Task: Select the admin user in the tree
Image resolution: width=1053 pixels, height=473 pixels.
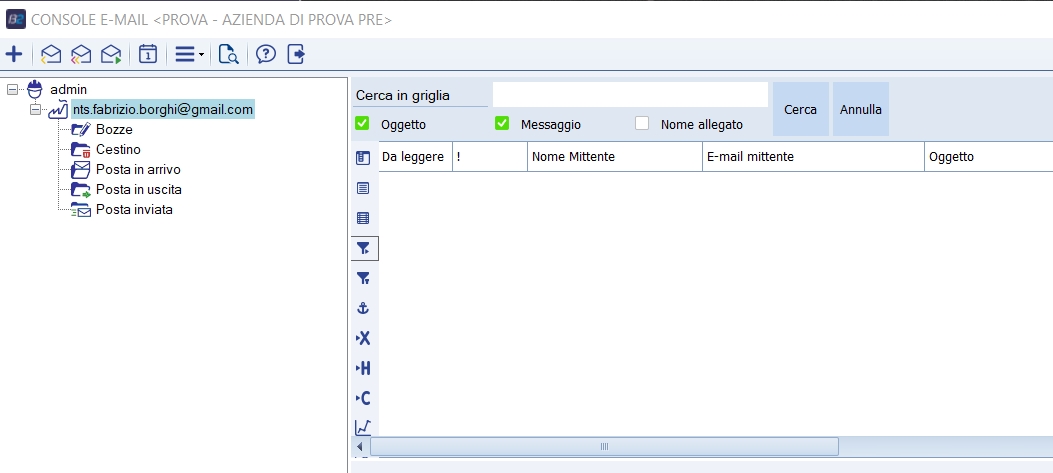Action: 68,89
